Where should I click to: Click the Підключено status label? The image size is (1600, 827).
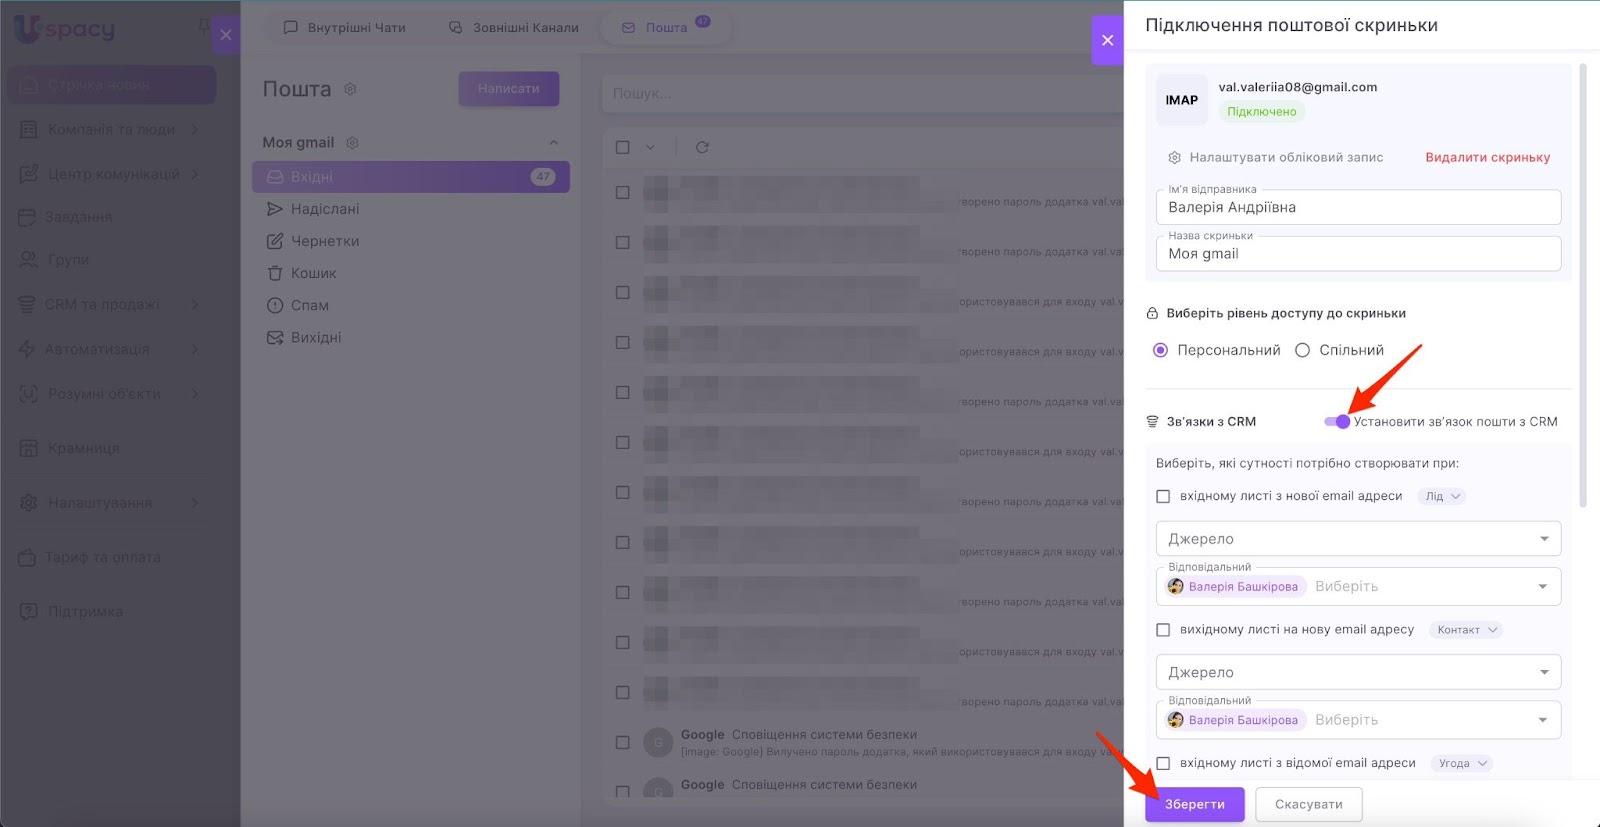tap(1261, 112)
